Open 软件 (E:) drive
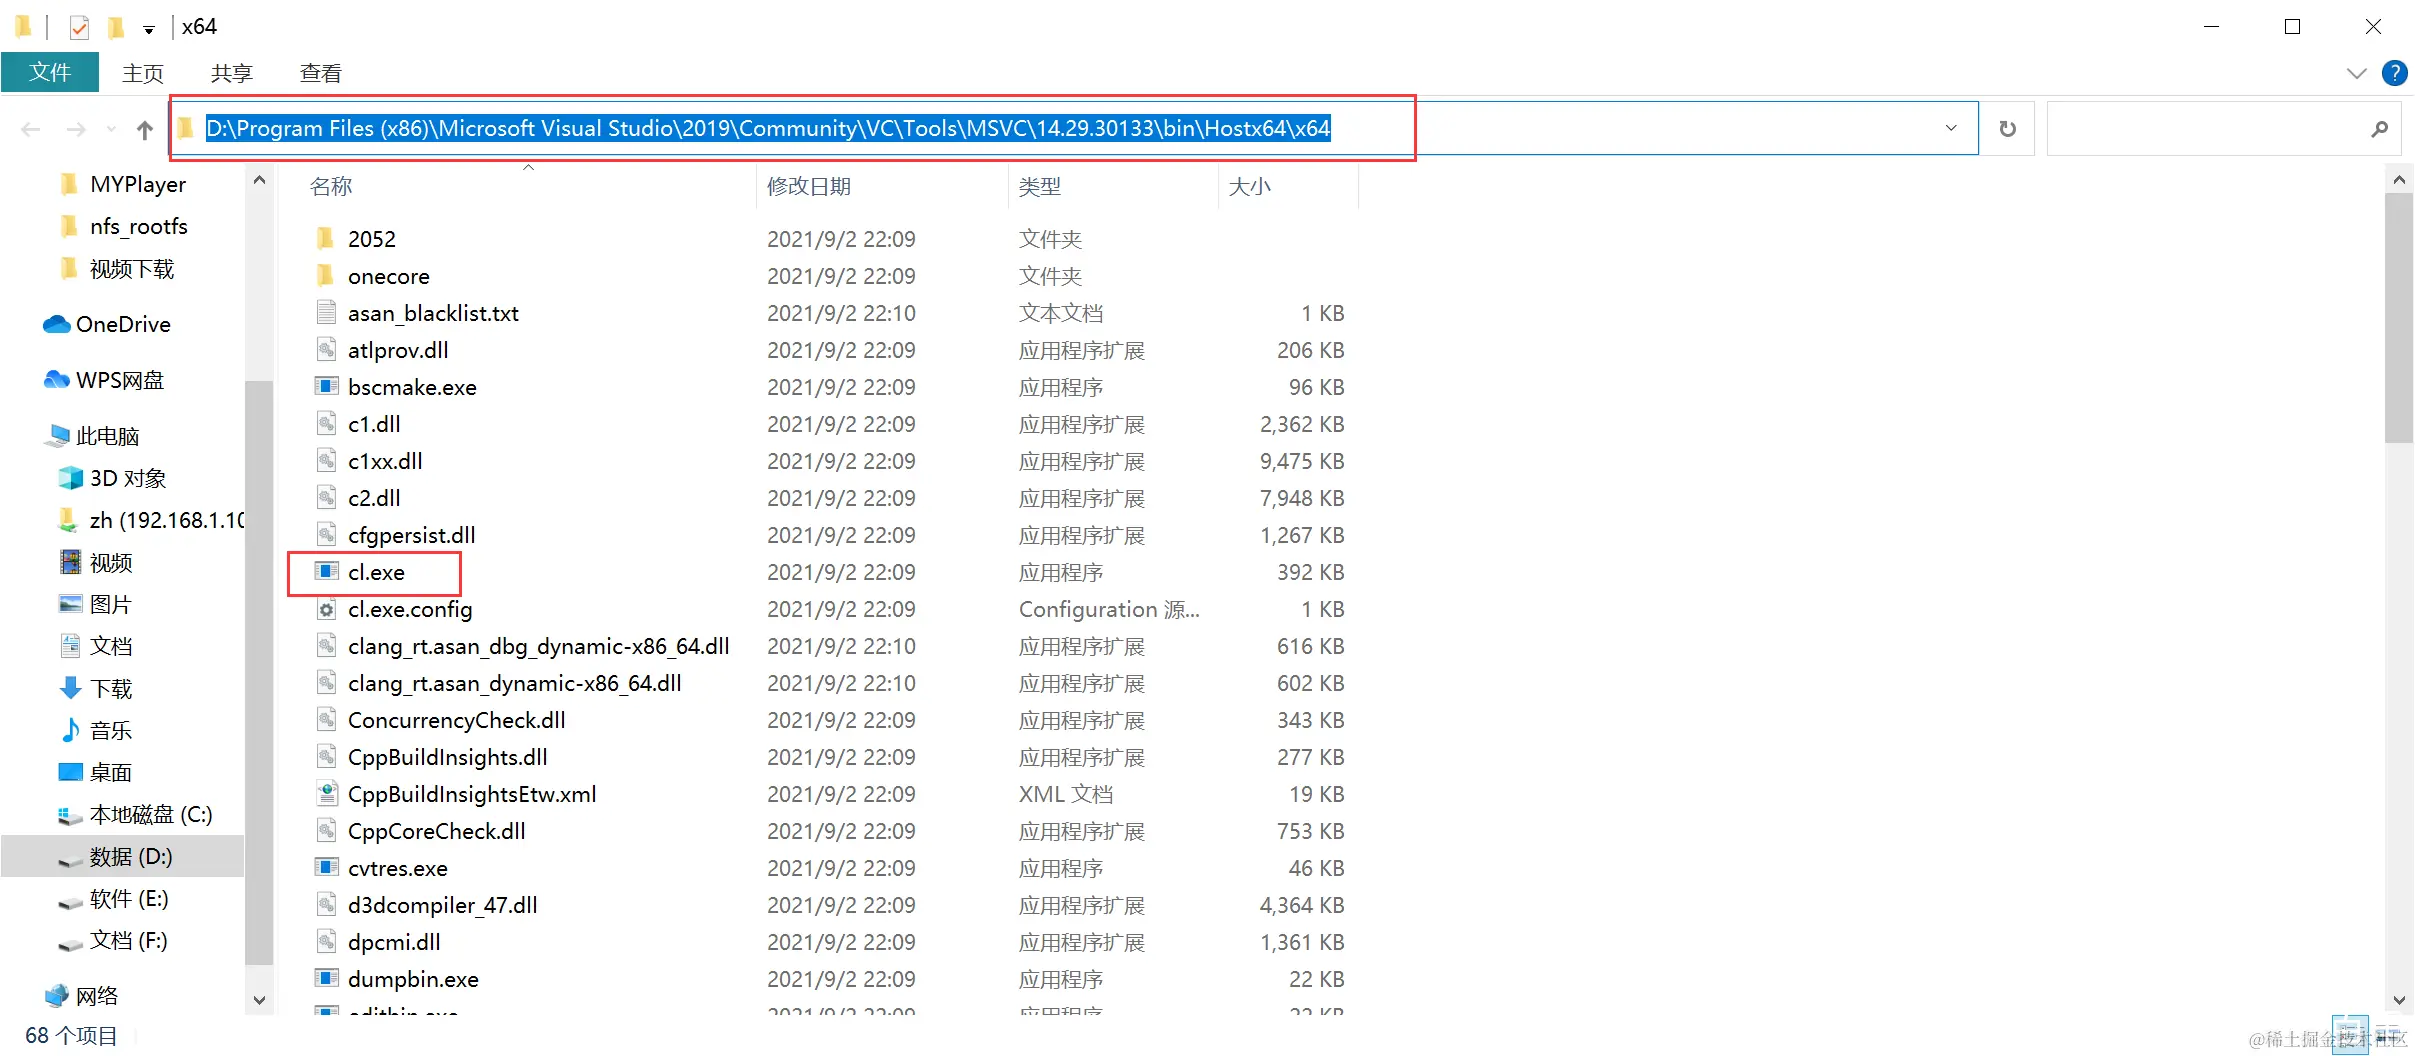2415x1056 pixels. [x=129, y=899]
